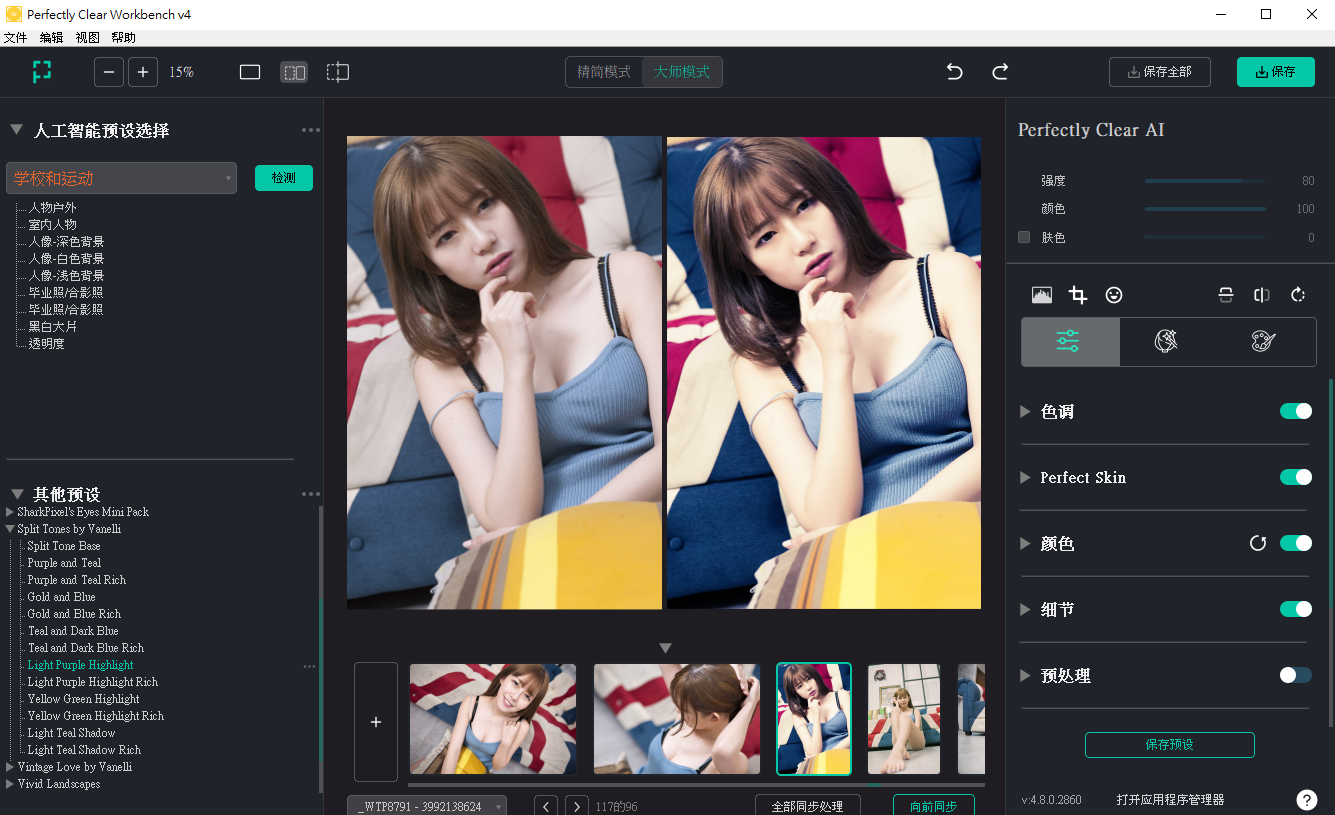
Task: Click the zoom out minus button
Action: pyautogui.click(x=109, y=72)
